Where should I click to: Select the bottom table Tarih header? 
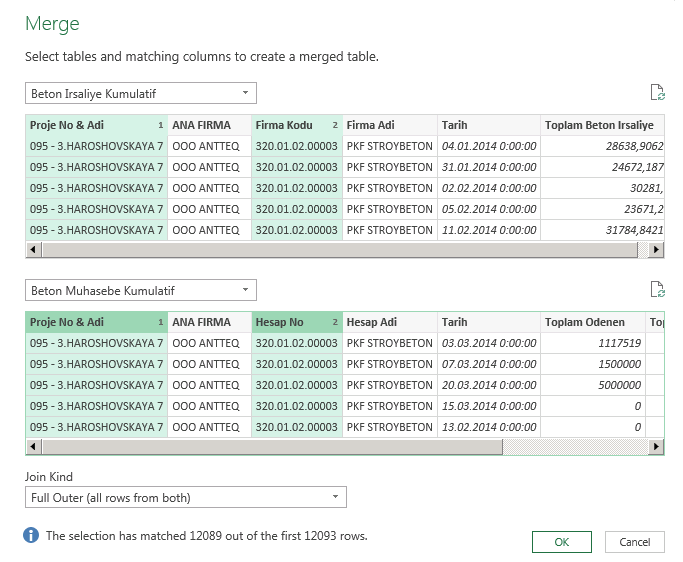[x=489, y=322]
